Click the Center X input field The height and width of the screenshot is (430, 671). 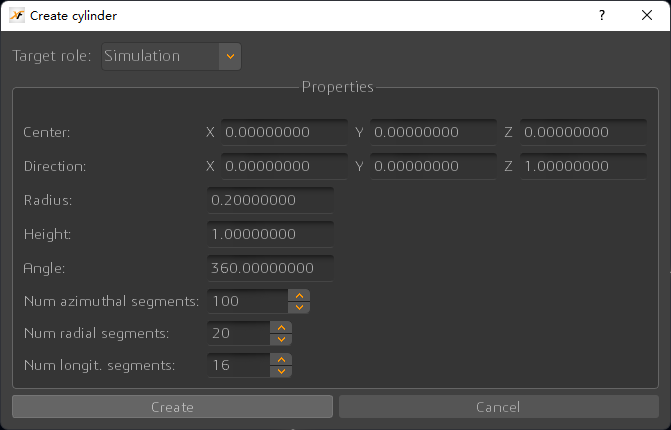click(x=284, y=132)
